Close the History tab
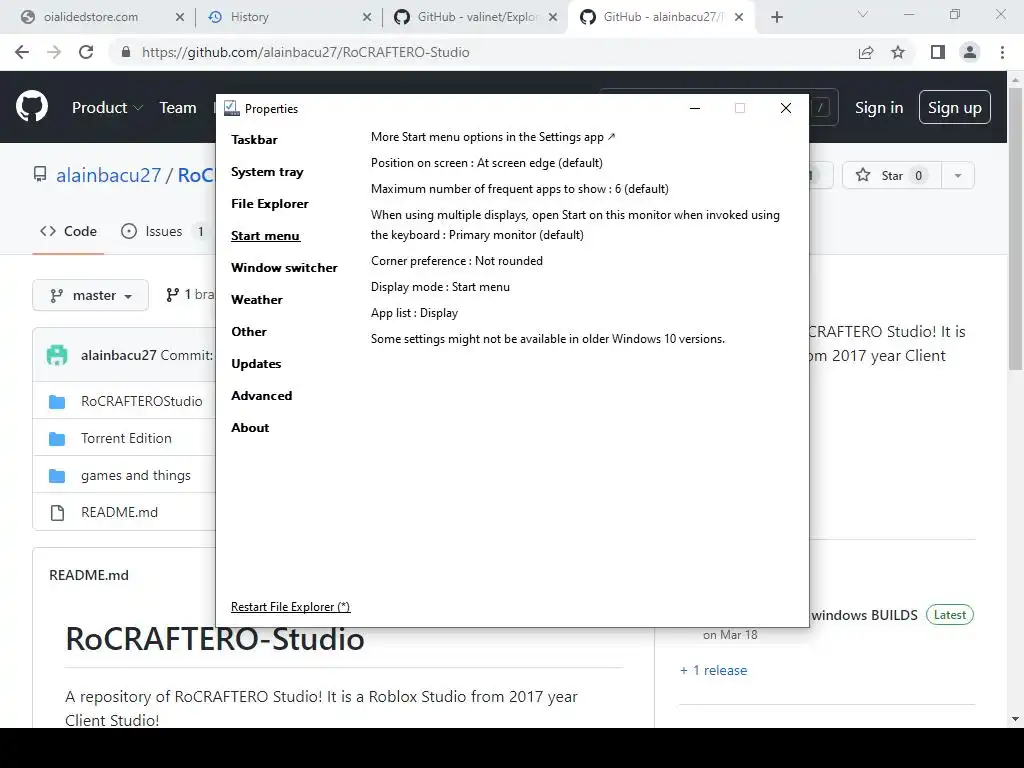Screen dimensions: 1024x768 click(x=367, y=17)
